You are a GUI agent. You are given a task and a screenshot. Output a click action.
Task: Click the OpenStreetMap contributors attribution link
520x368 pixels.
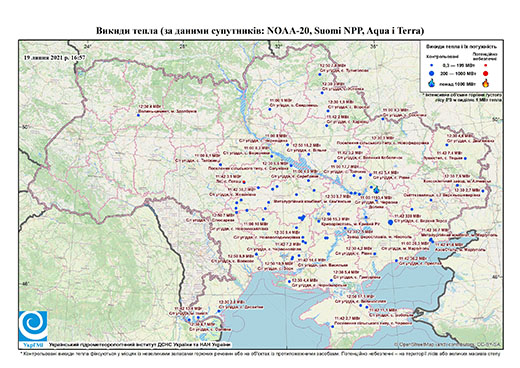pyautogui.click(x=448, y=344)
